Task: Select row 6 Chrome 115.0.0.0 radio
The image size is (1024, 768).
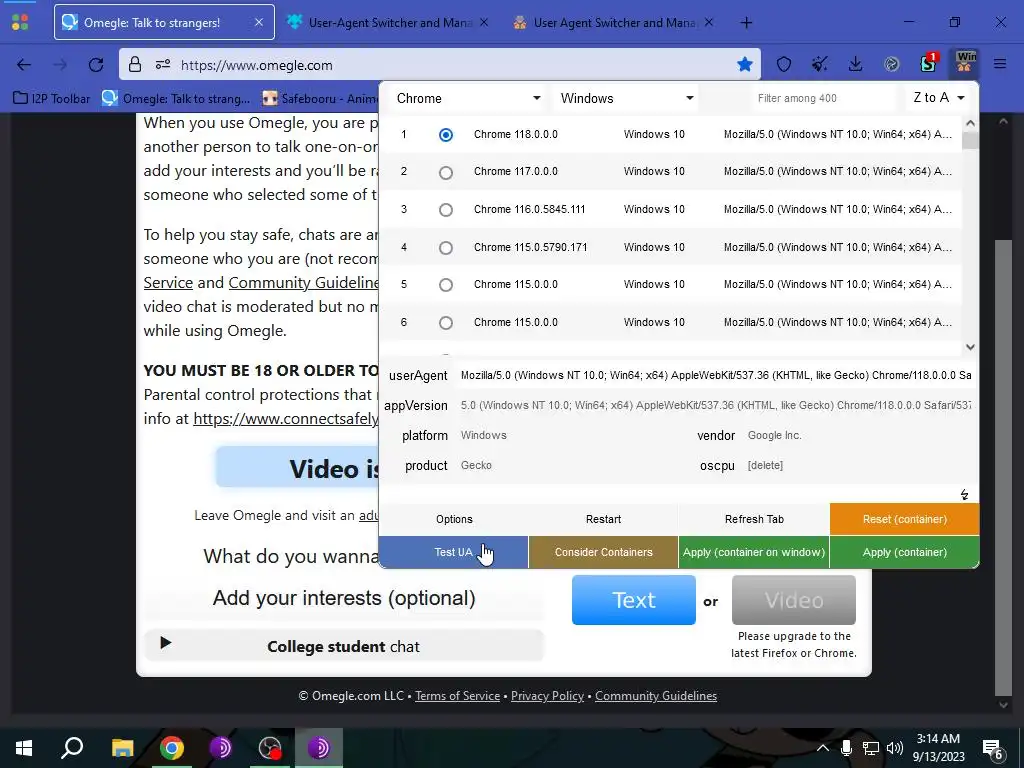Action: [x=445, y=323]
